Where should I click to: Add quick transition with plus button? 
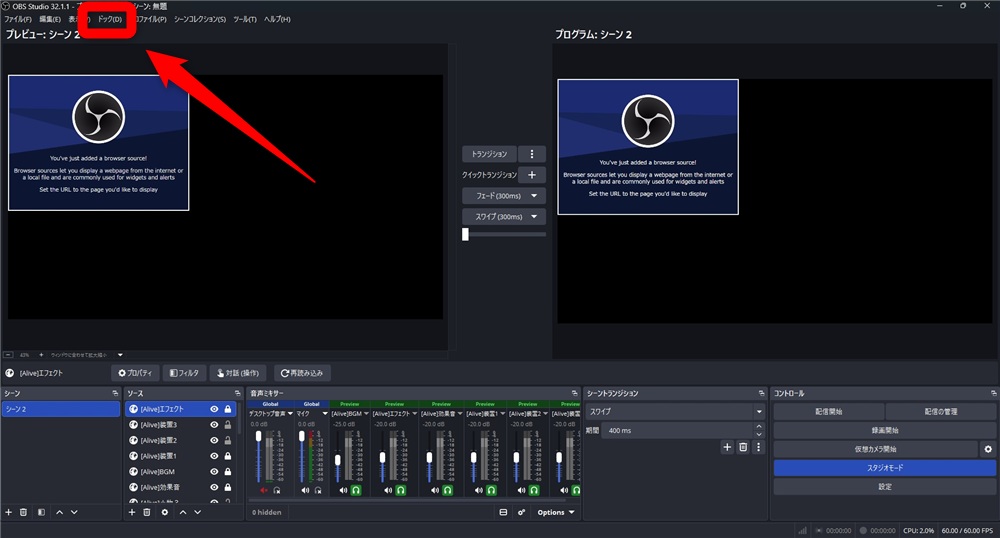[x=532, y=175]
